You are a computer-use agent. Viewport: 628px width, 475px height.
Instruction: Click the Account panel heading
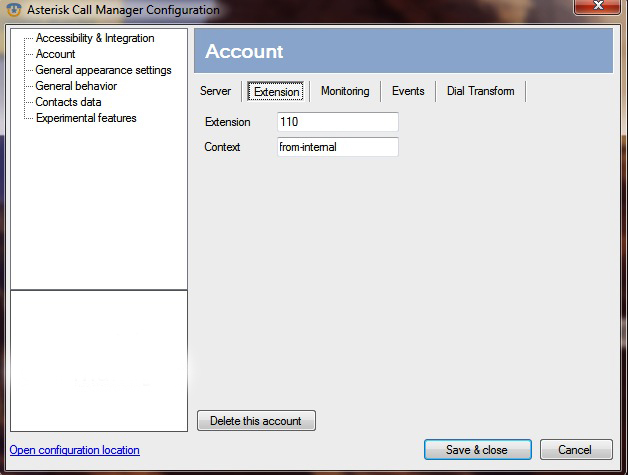pos(244,52)
